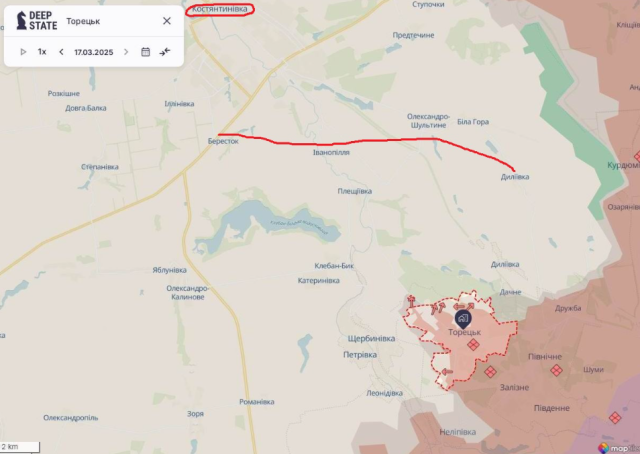This screenshot has width=640, height=454.
Task: Collapse the timeline panel with arrows icon
Action: click(x=165, y=52)
